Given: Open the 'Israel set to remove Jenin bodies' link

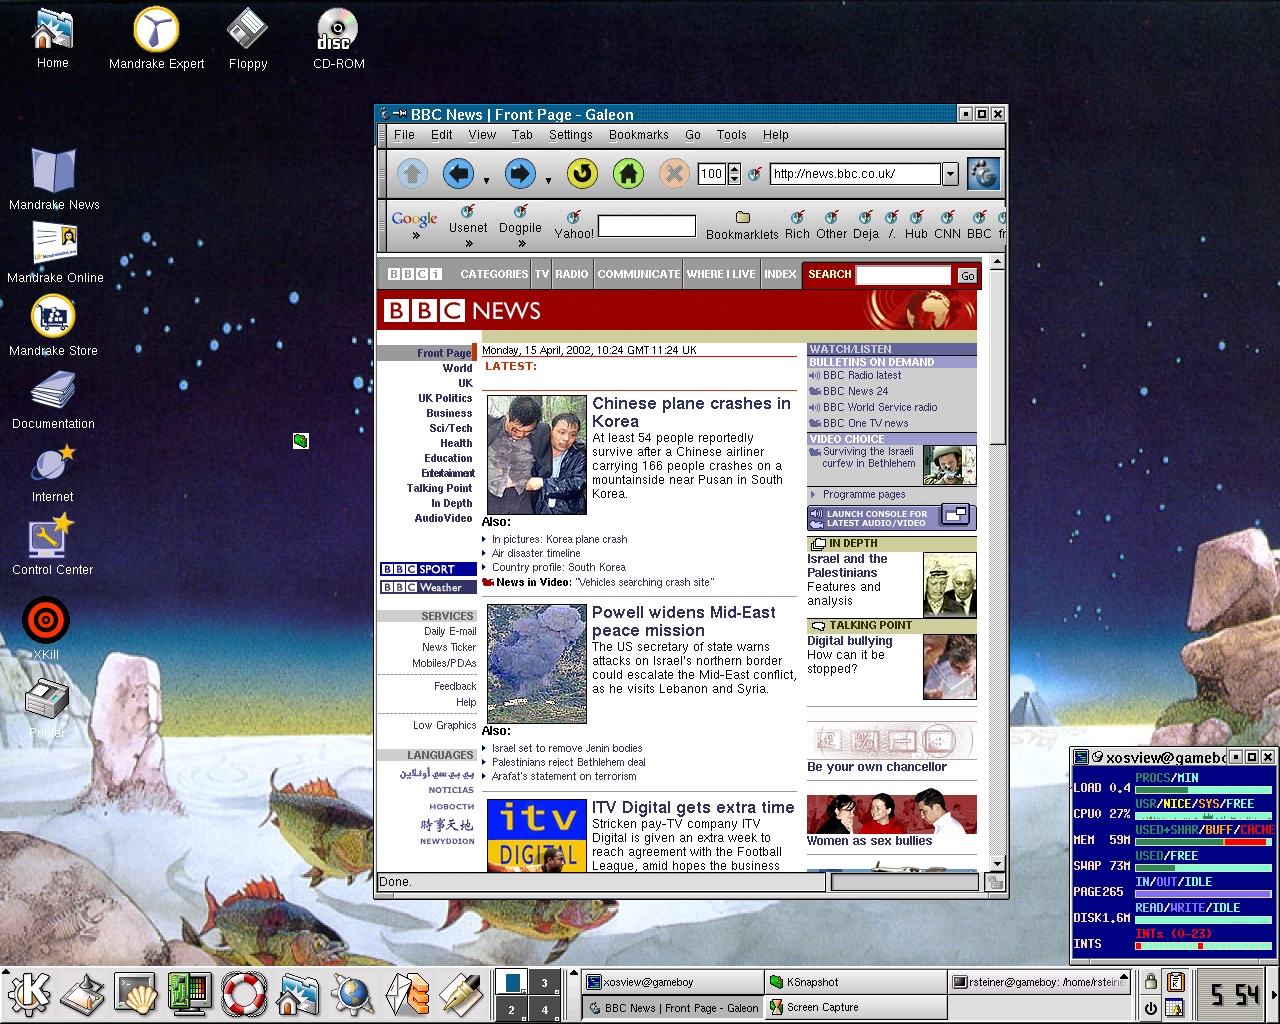Looking at the screenshot, I should click(567, 748).
